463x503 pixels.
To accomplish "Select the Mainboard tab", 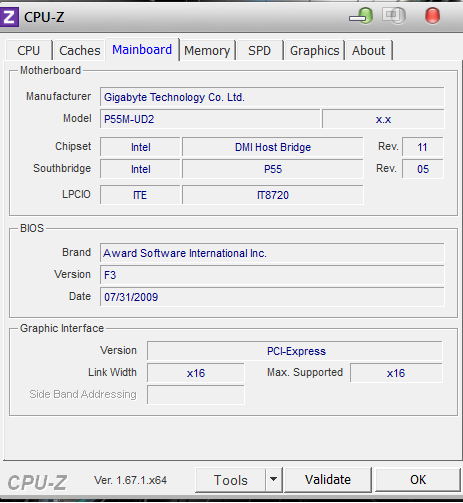I will tap(142, 50).
